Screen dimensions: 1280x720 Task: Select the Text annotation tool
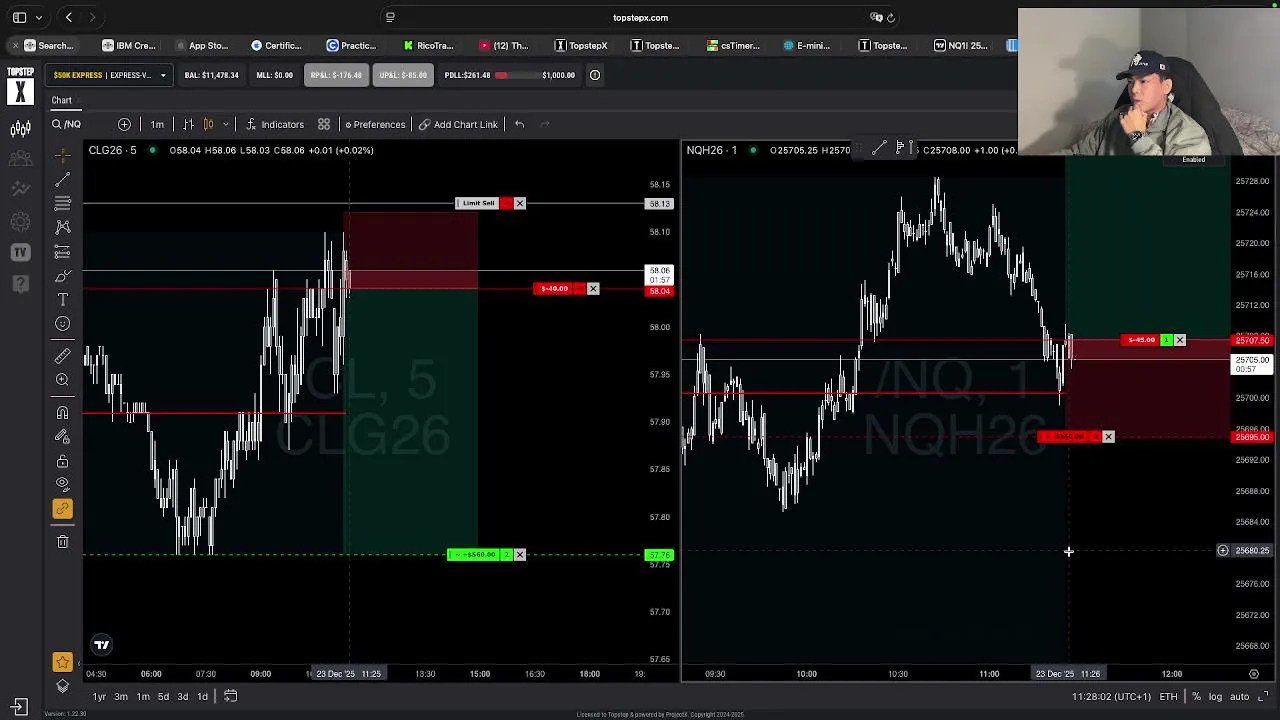[62, 299]
